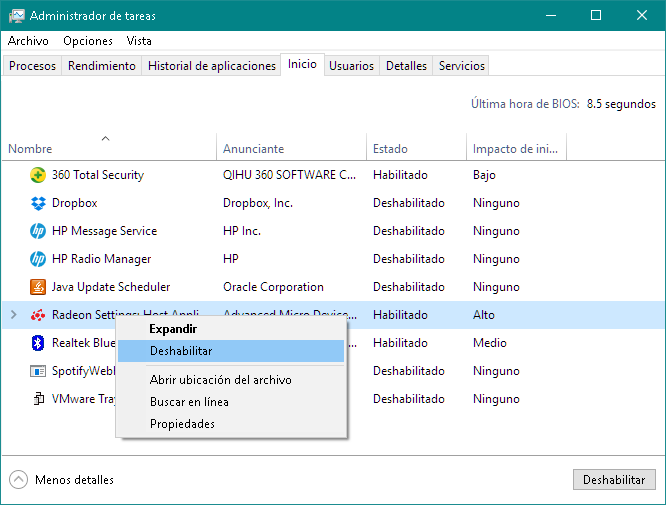Click the 360 Total Security icon

[x=38, y=175]
